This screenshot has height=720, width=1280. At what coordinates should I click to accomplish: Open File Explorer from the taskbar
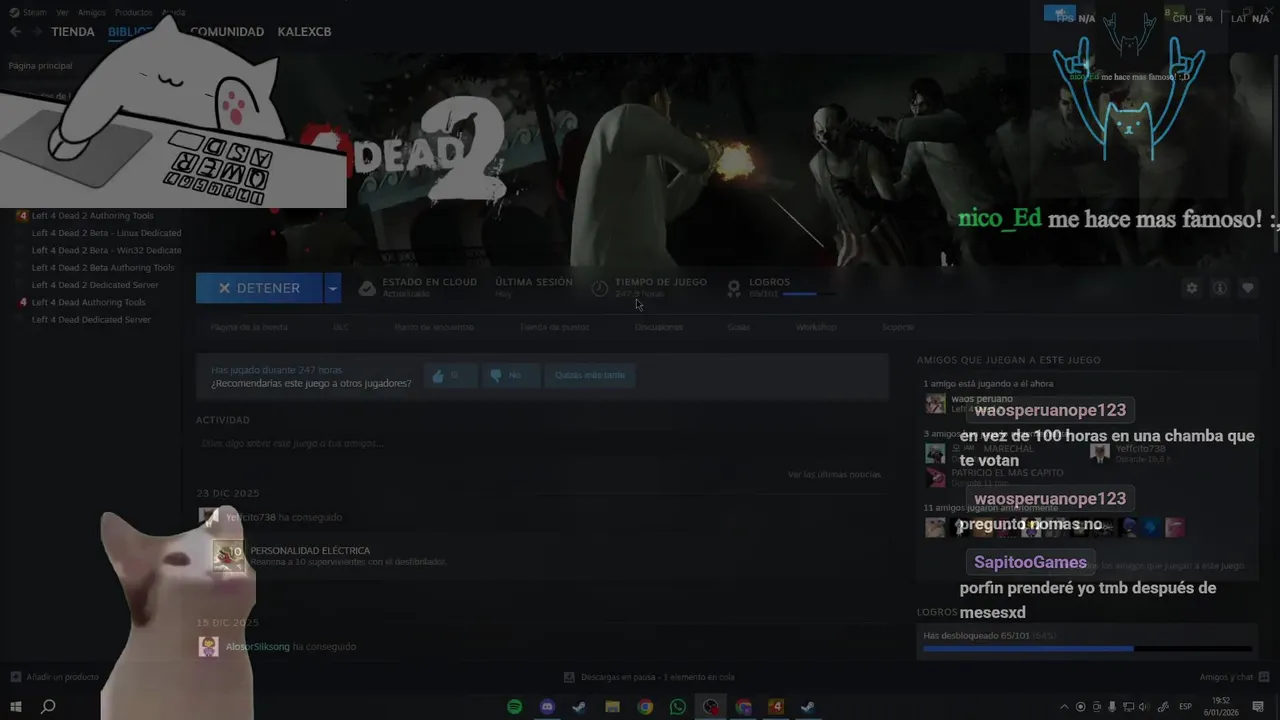pyautogui.click(x=612, y=707)
